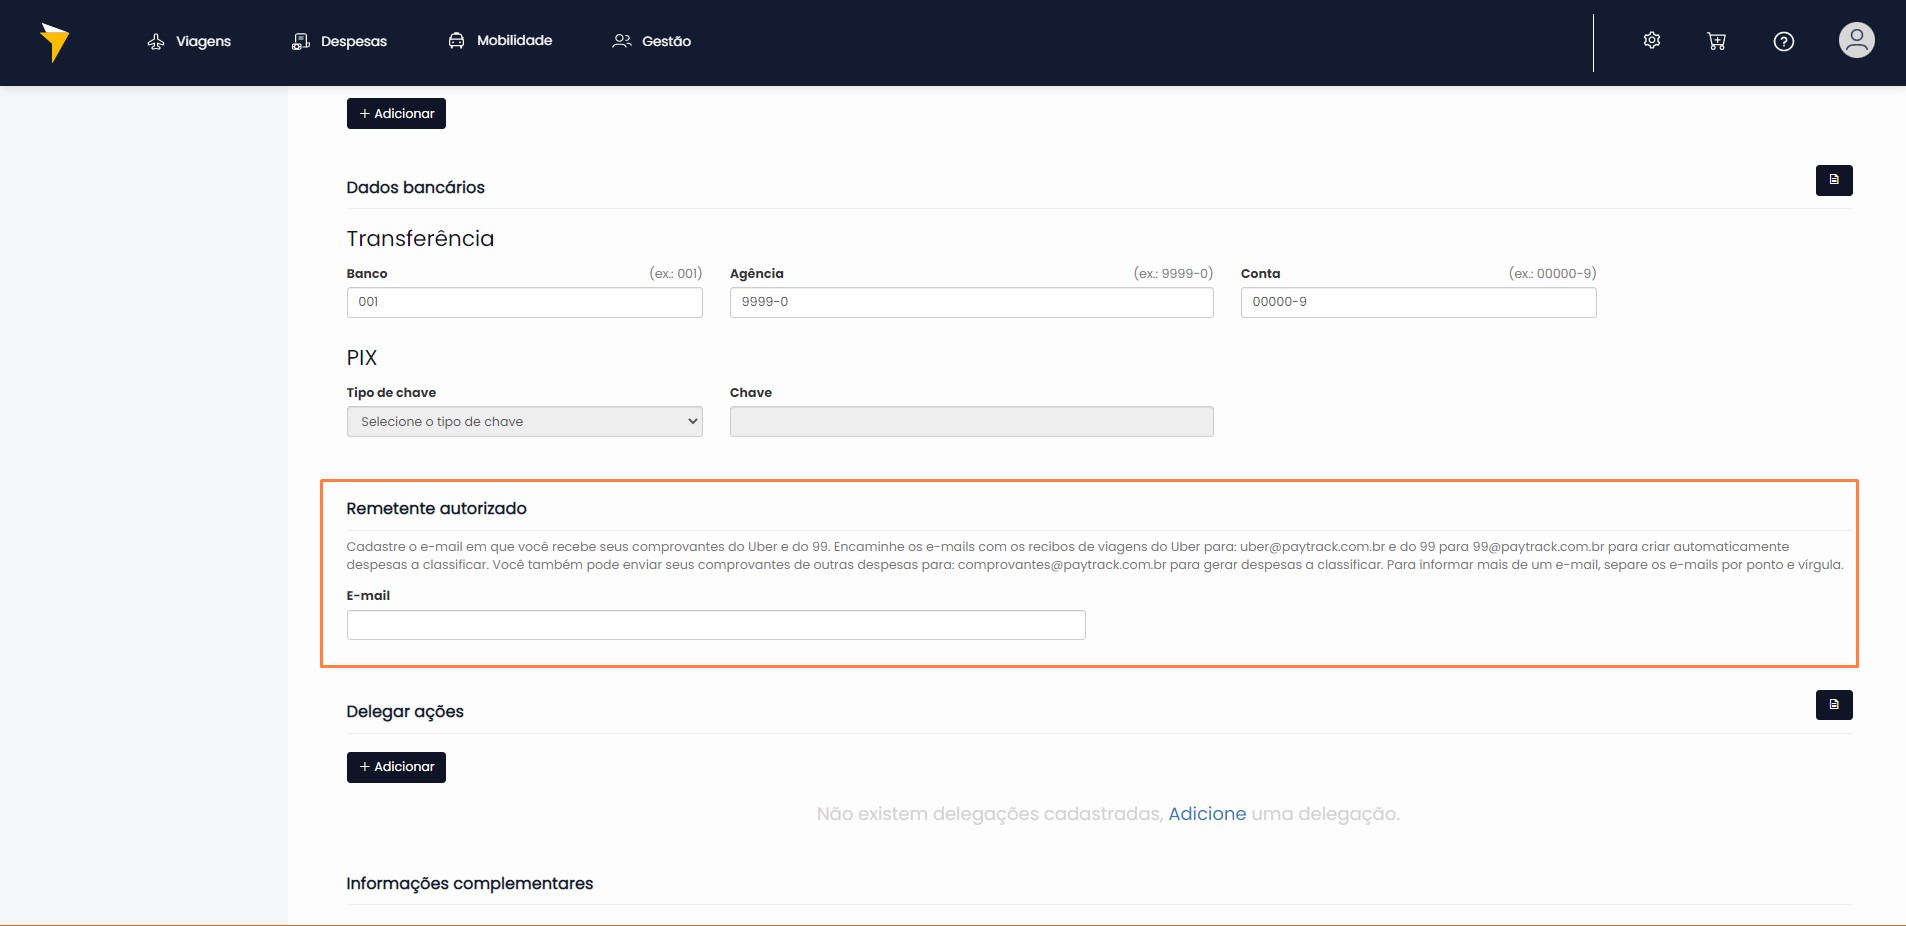
Task: Click the Adicione delegation link
Action: (x=1207, y=814)
